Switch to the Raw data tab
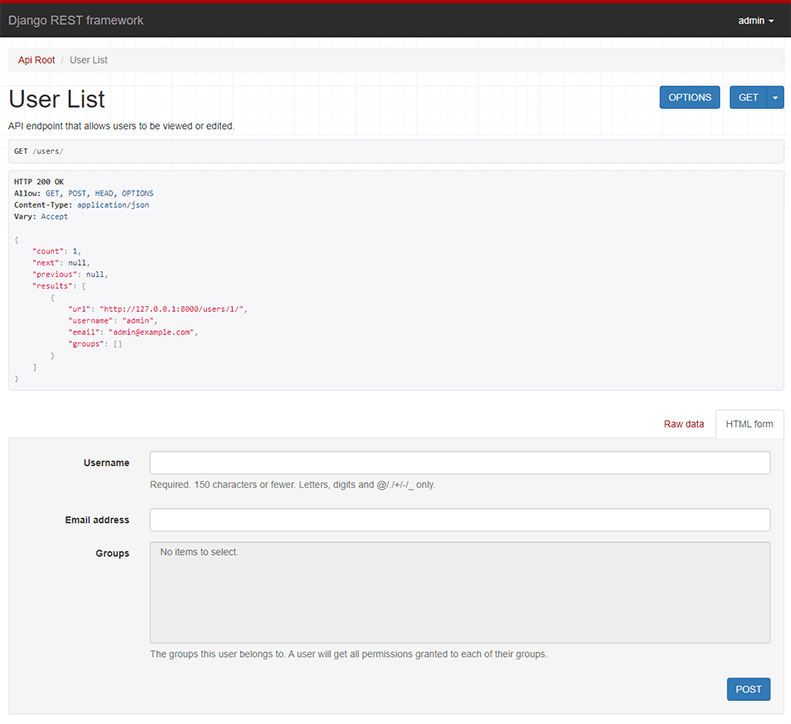Screen dimensions: 791x724 click(683, 424)
